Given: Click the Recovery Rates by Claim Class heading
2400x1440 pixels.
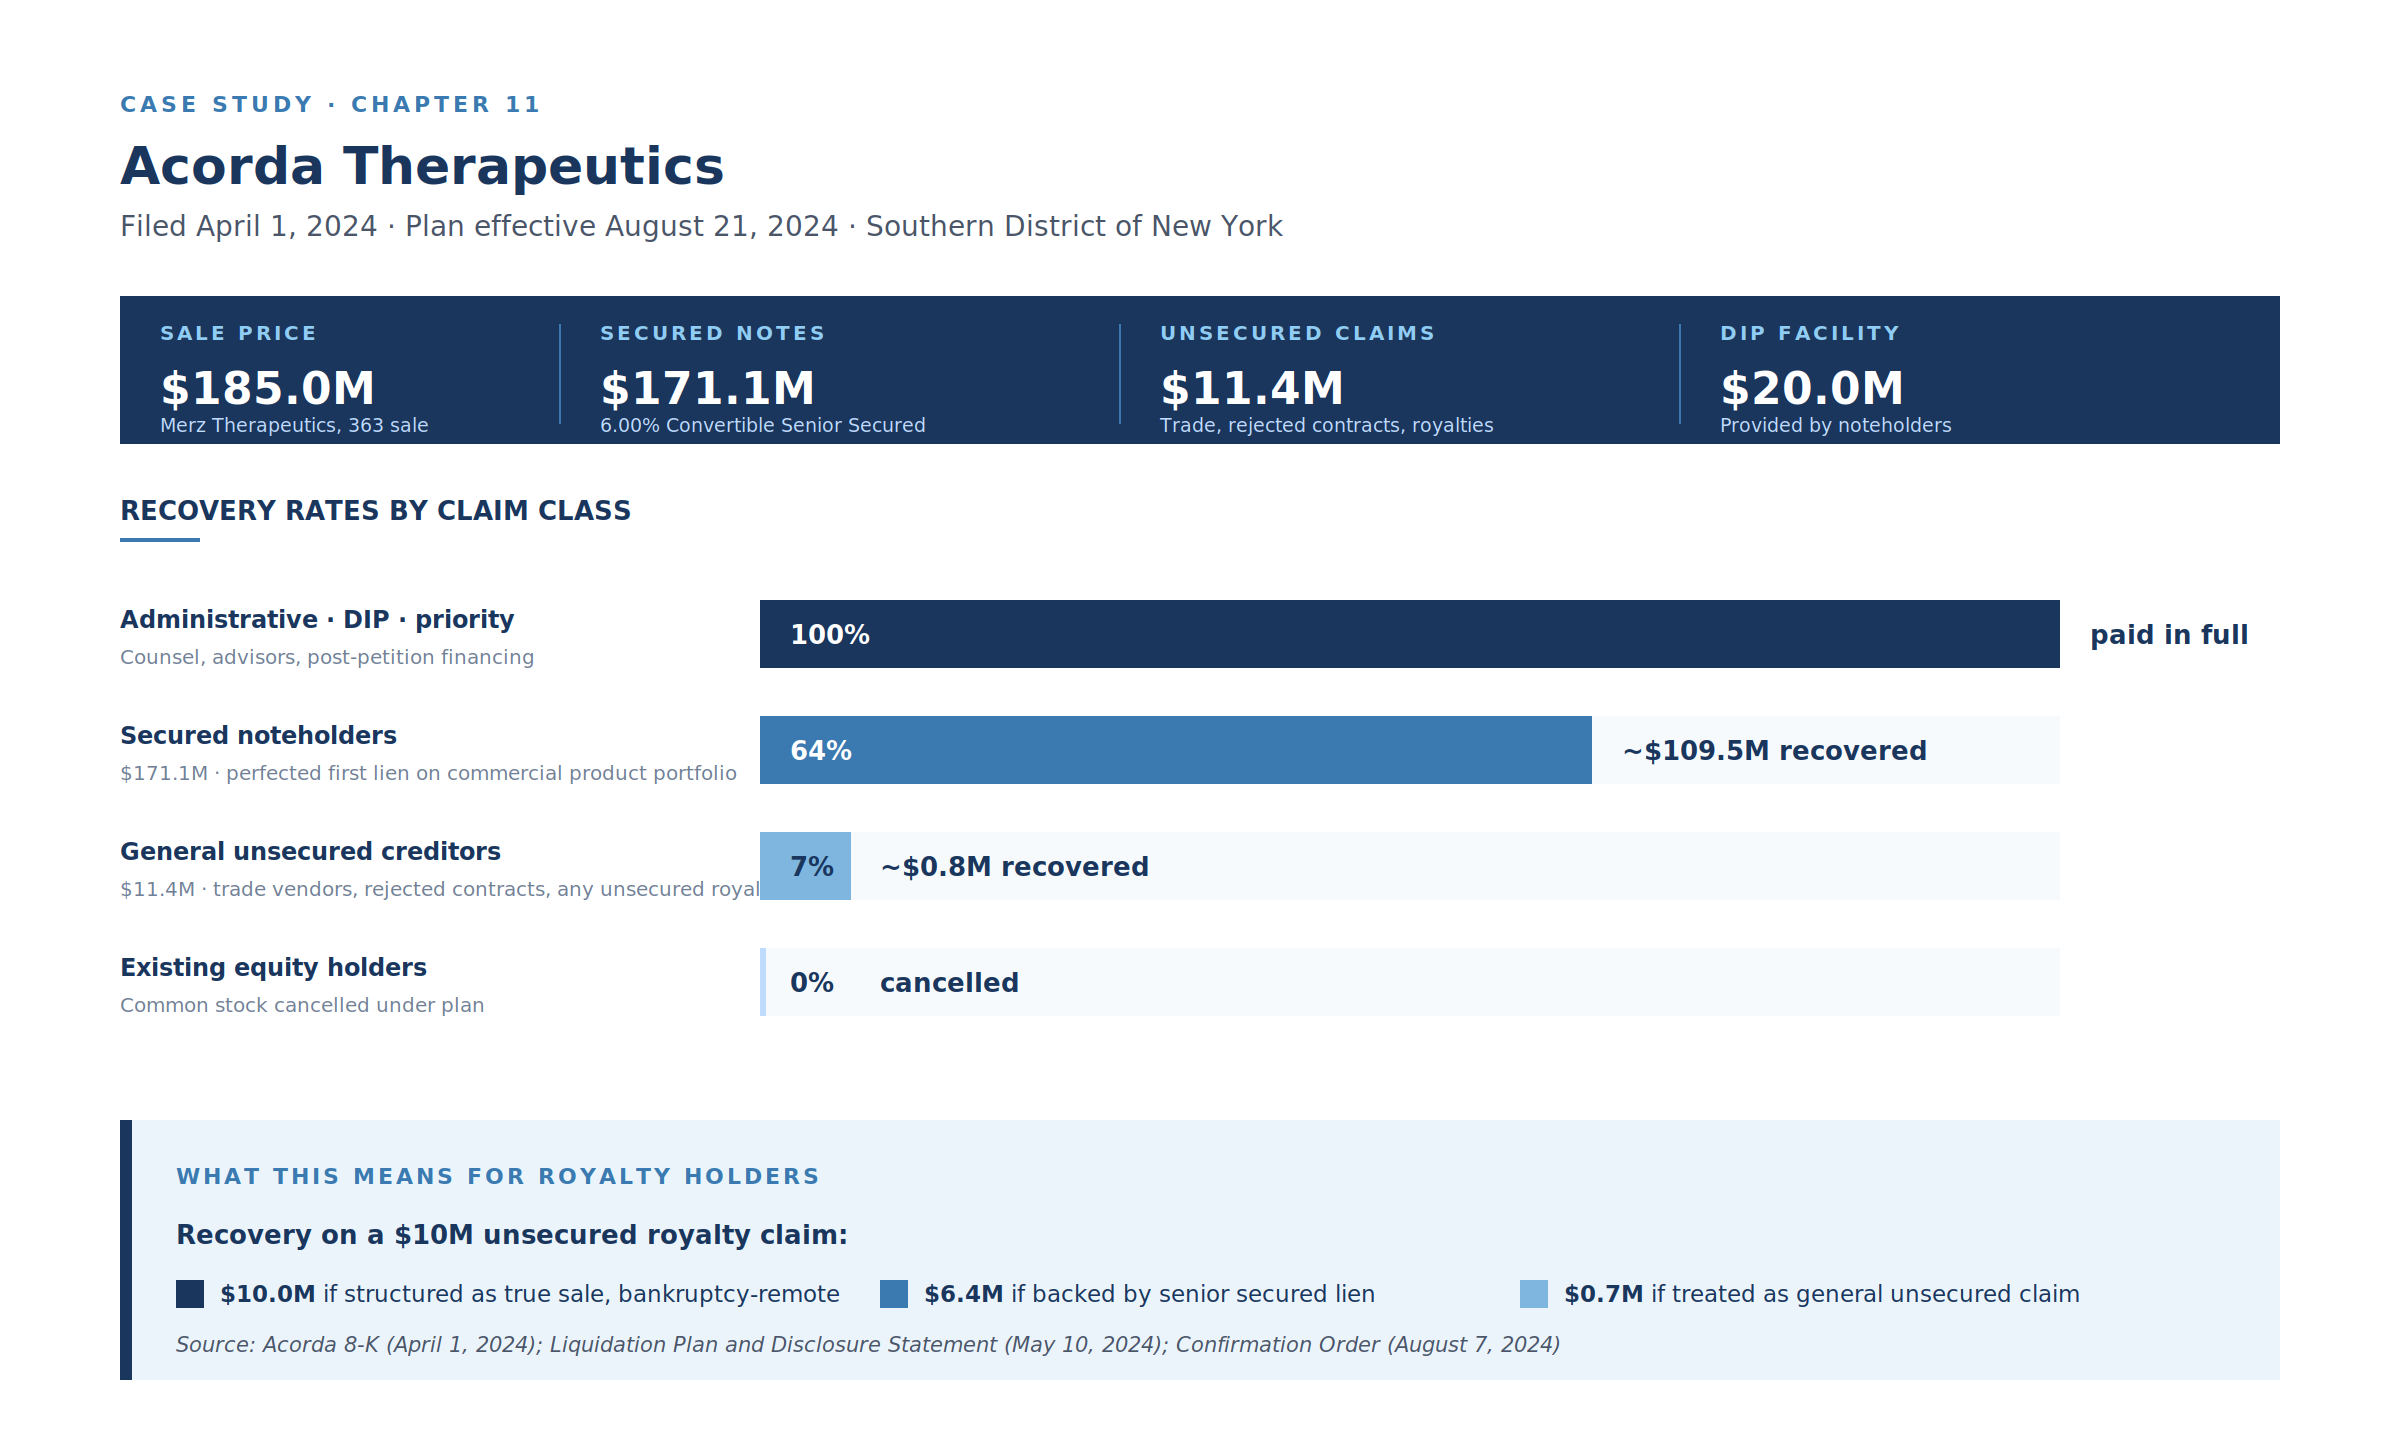Looking at the screenshot, I should tap(376, 510).
